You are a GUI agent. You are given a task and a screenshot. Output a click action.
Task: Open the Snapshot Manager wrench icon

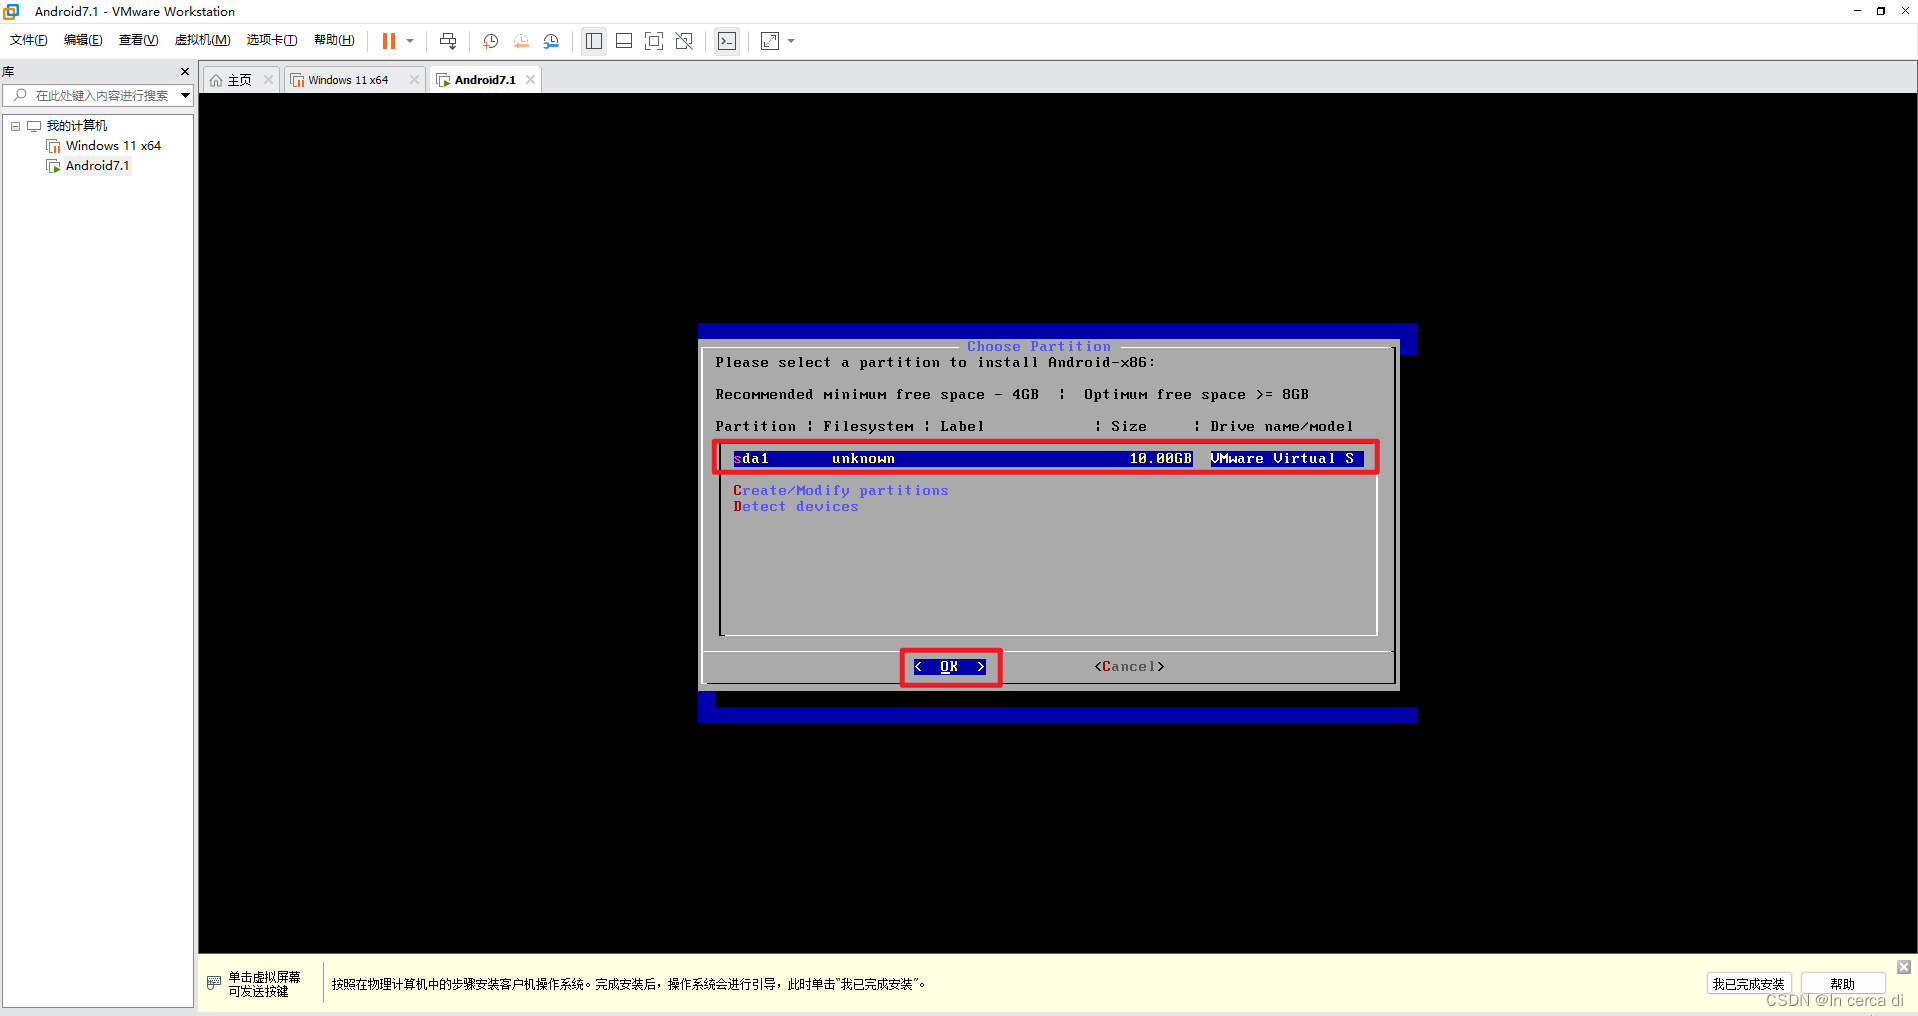(551, 41)
